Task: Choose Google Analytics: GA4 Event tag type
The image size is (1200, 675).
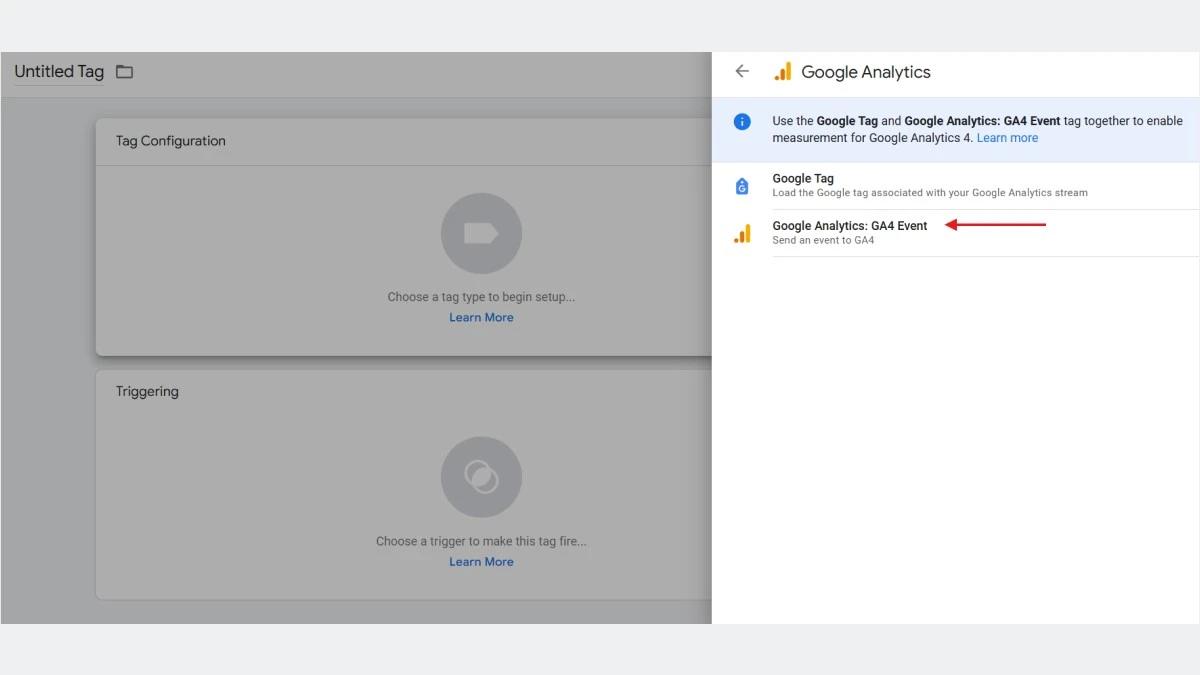Action: point(850,226)
